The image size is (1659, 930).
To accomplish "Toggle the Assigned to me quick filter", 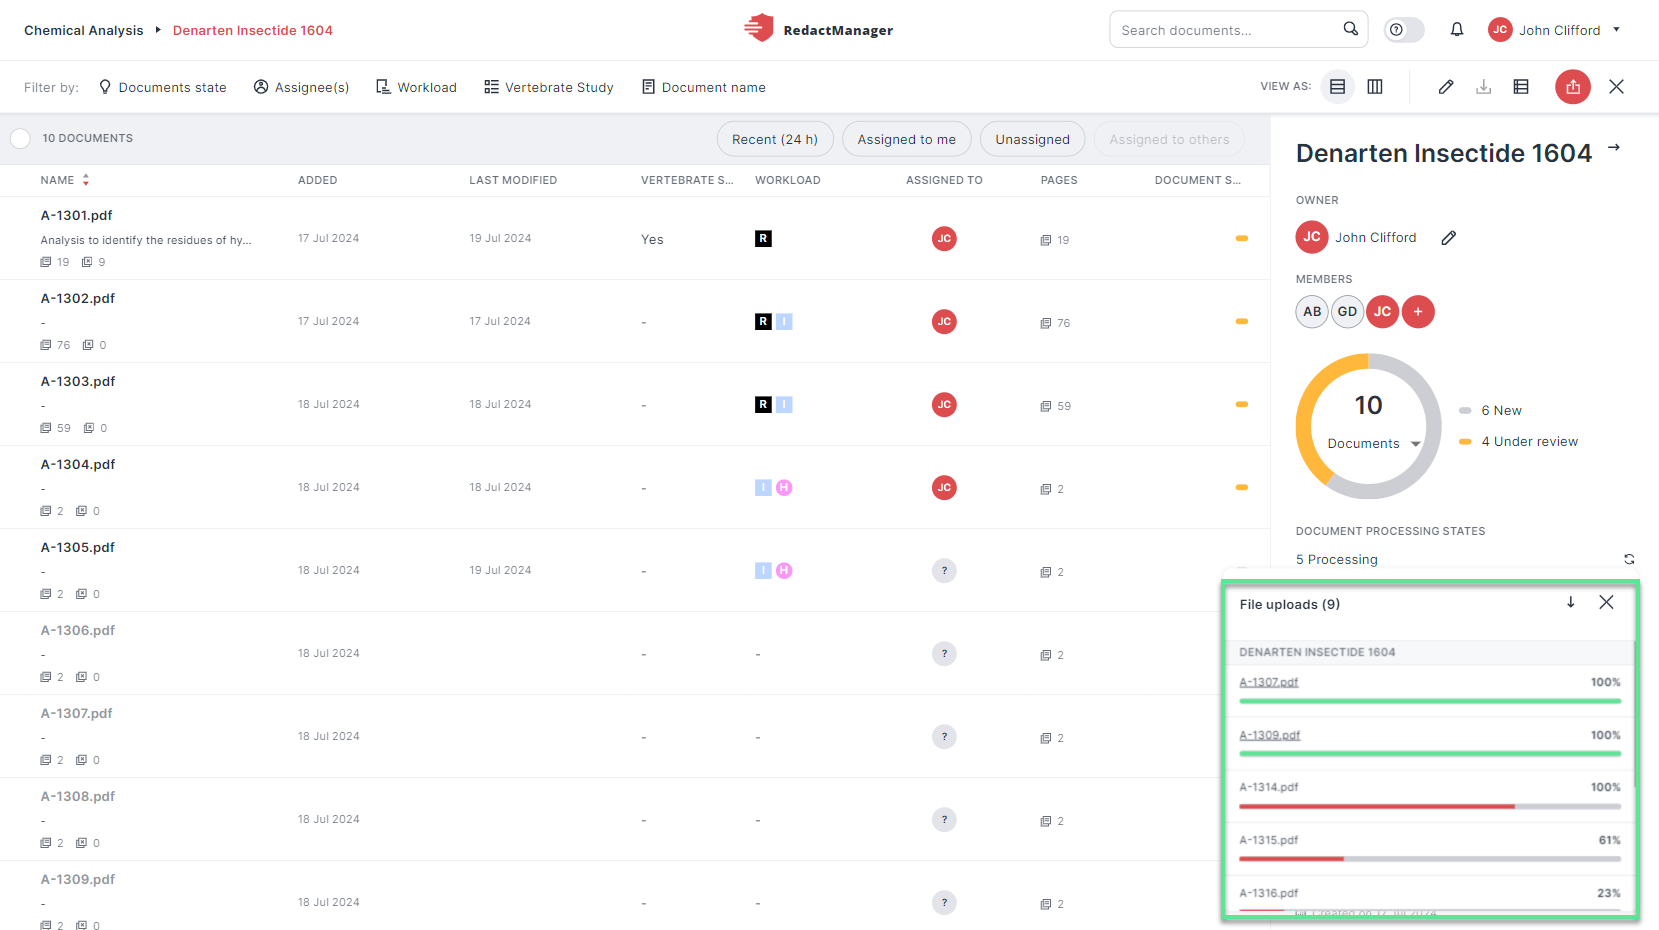I will pos(907,139).
